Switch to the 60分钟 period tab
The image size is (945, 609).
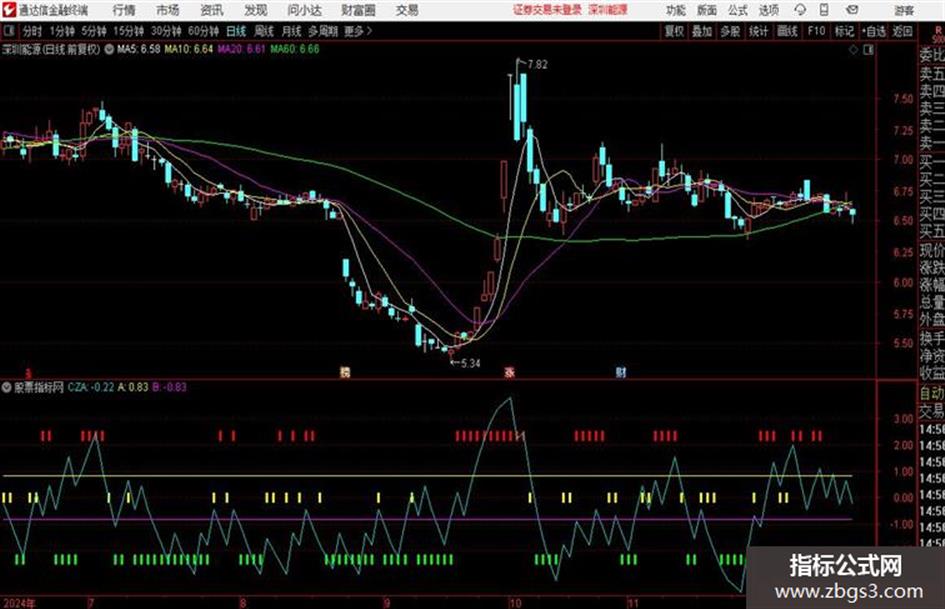tap(203, 31)
